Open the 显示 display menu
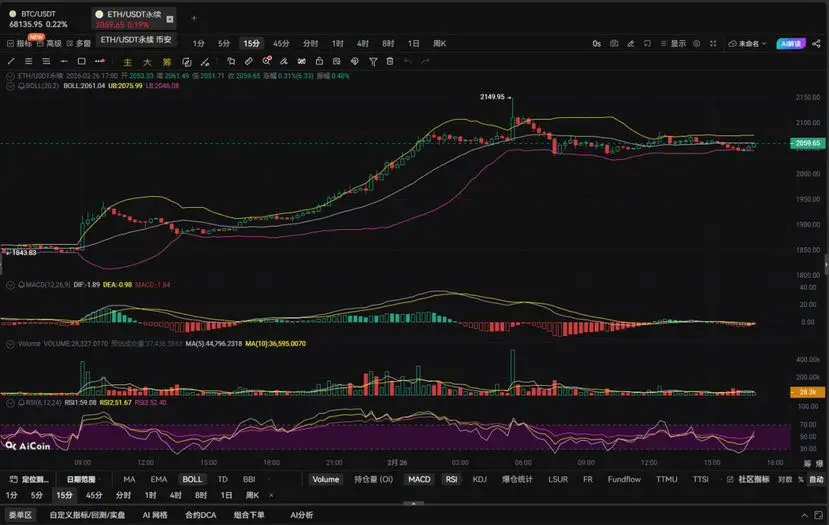Screen dimensions: 829x525 click(674, 43)
